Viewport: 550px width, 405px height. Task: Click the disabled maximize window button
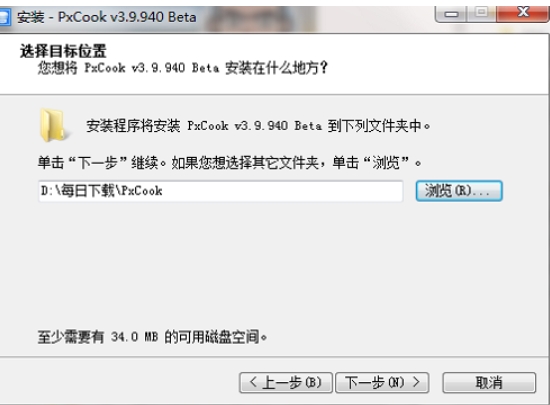pyautogui.click(x=481, y=13)
